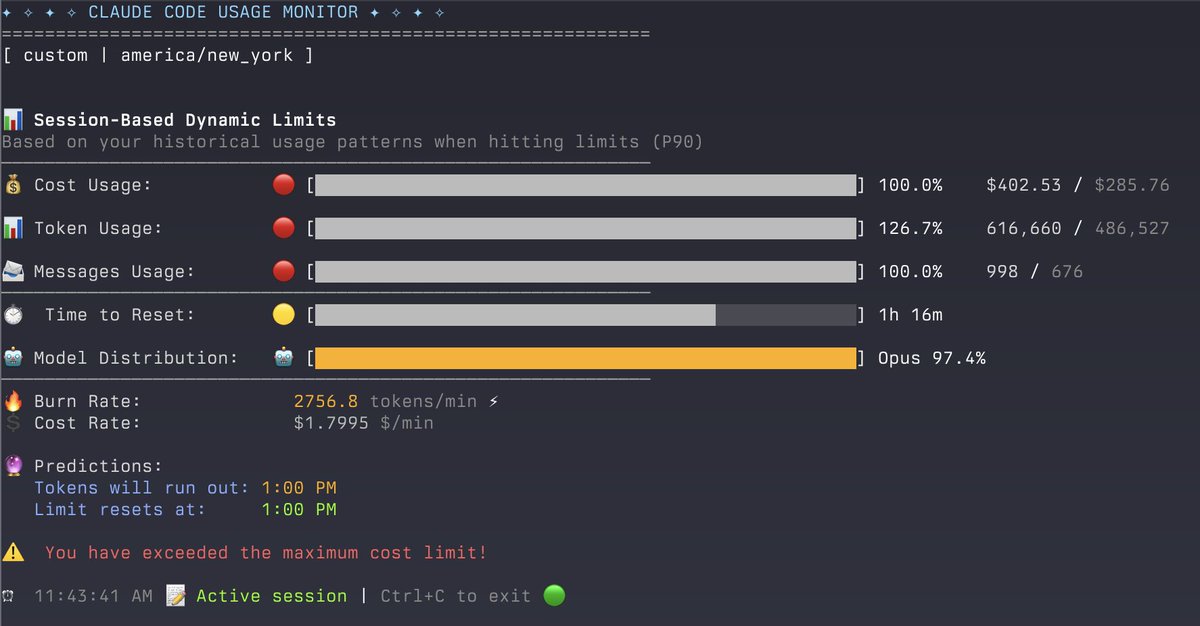The height and width of the screenshot is (626, 1200).
Task: Click the mail tray icon beside Messages Usage
Action: click(13, 271)
